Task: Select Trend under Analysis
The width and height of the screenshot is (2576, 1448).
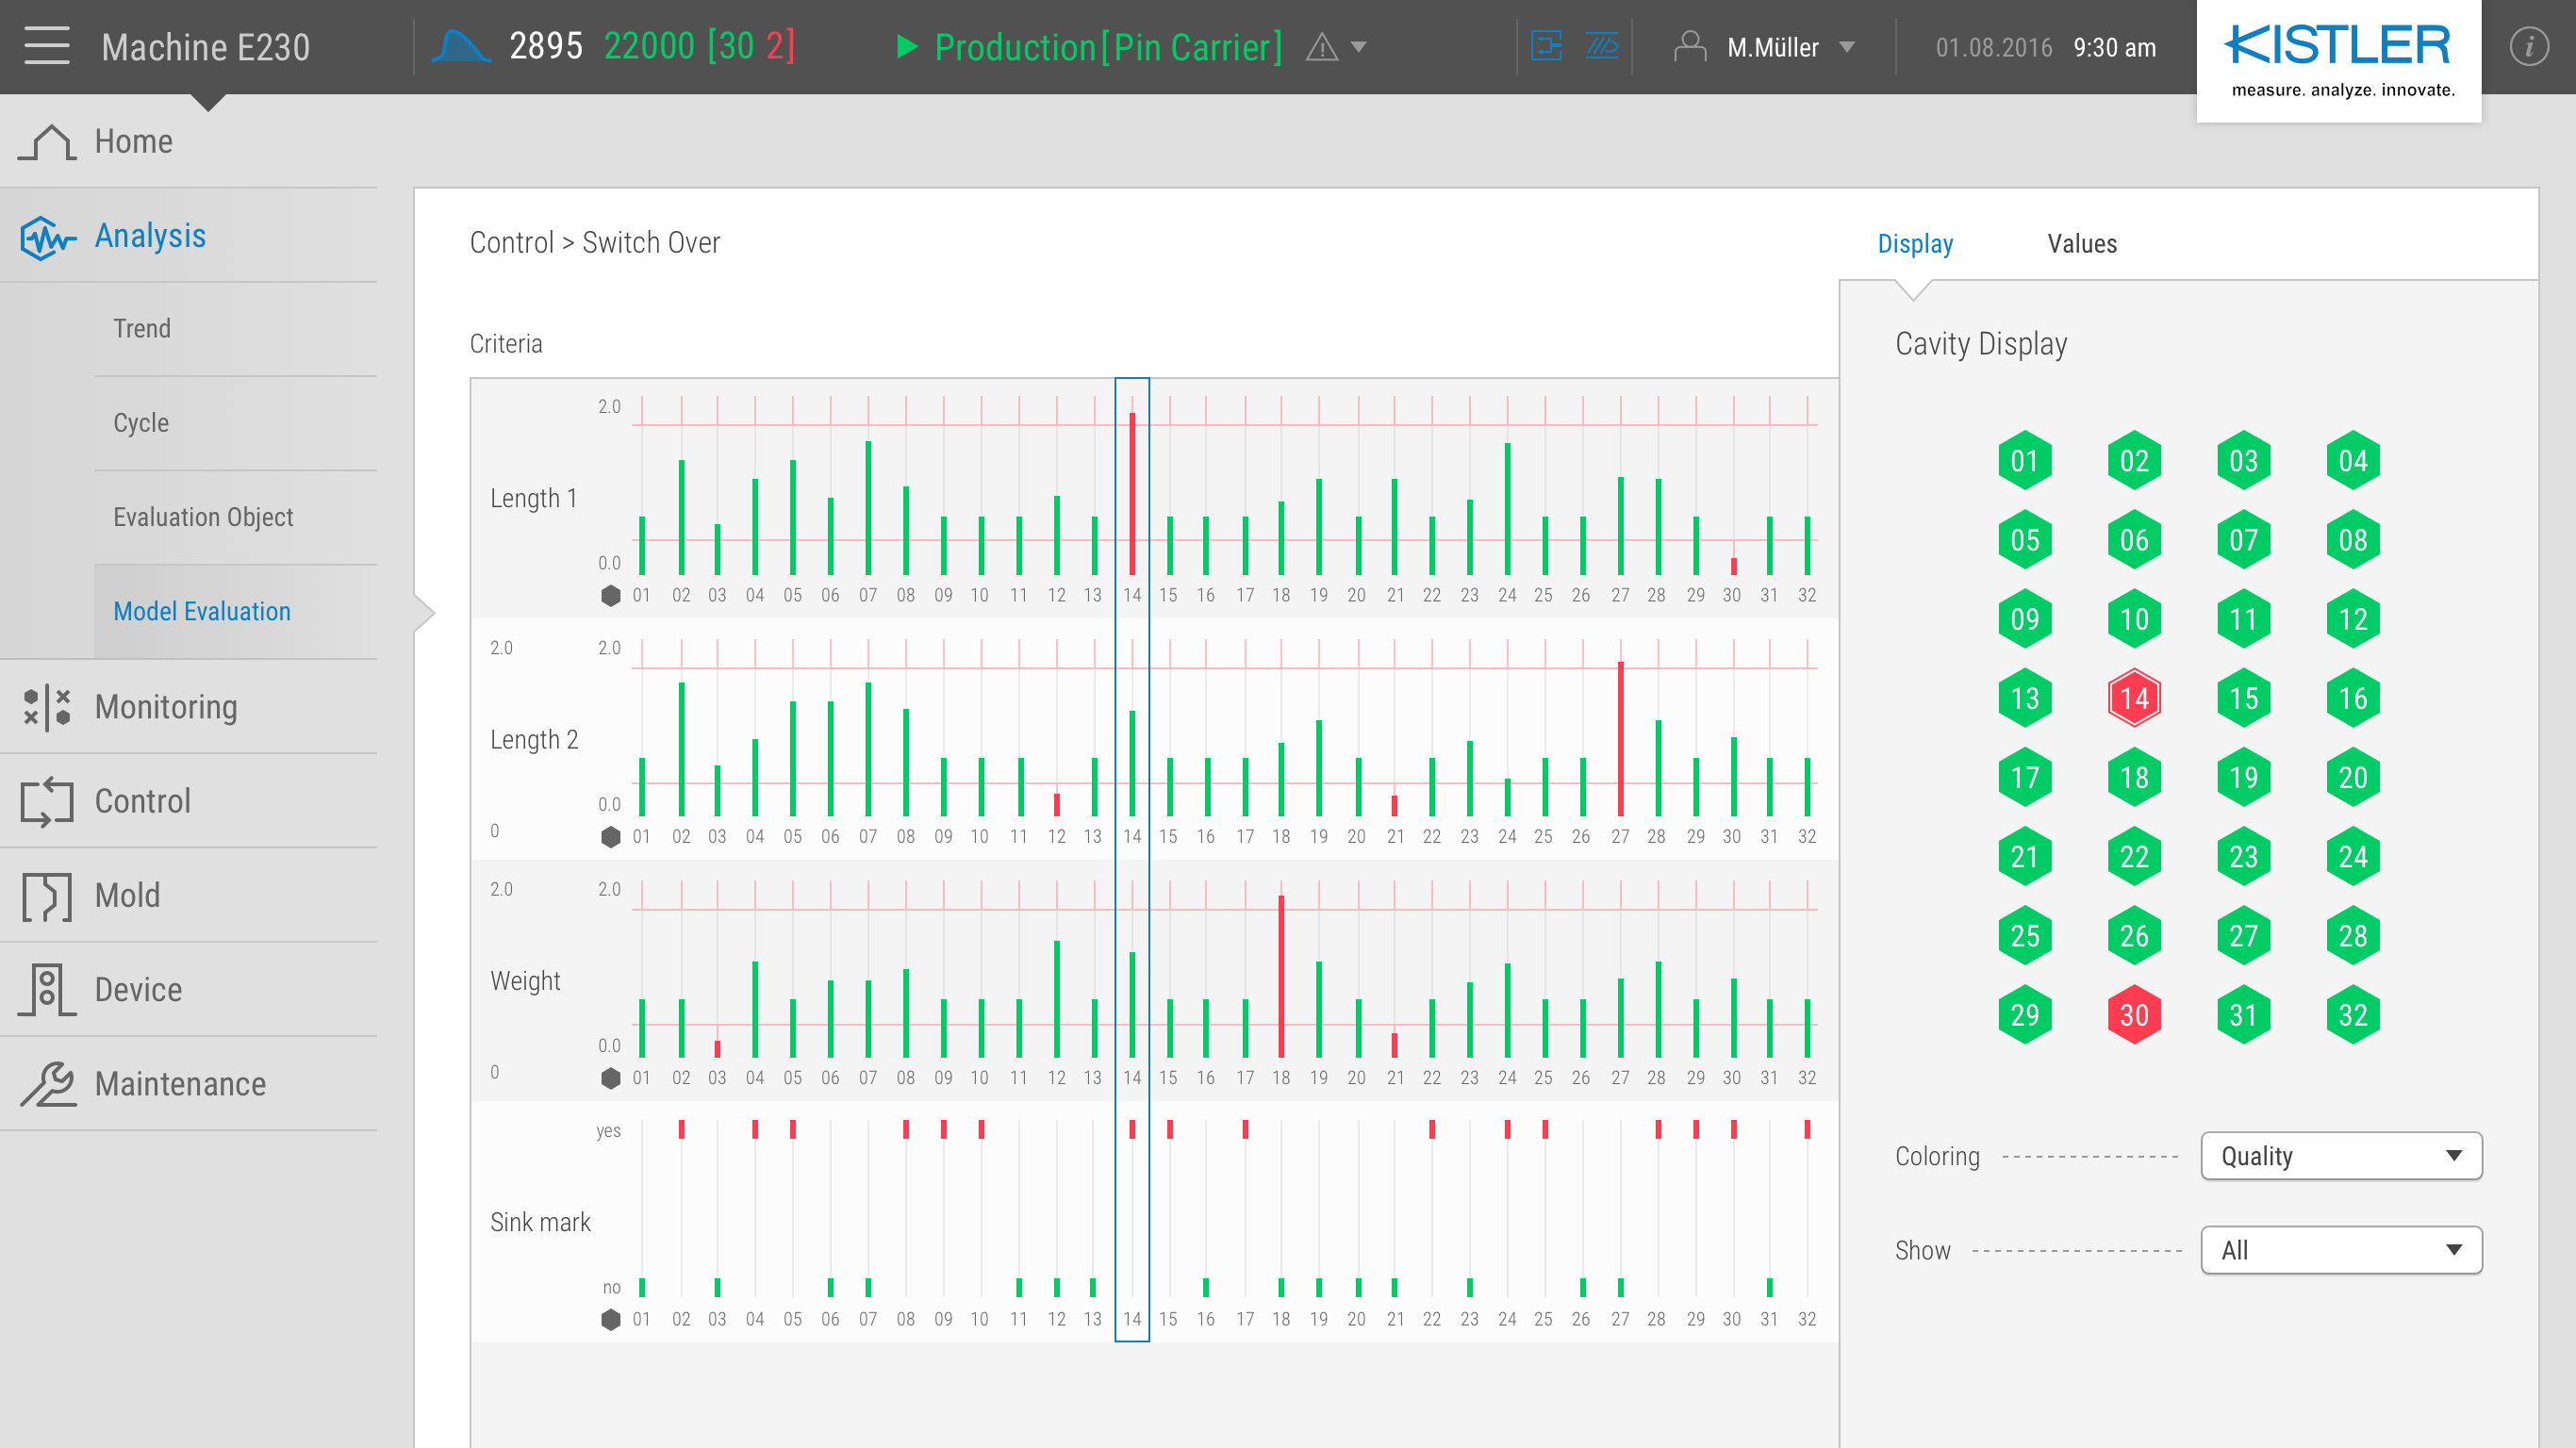Action: (142, 328)
